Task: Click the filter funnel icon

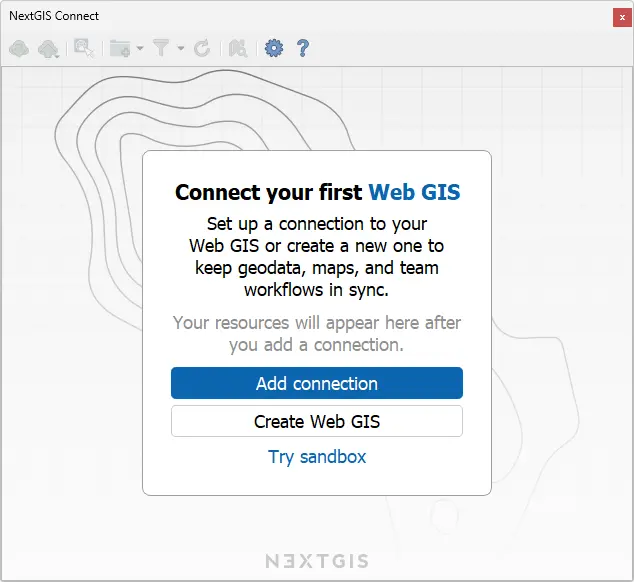Action: pos(161,48)
